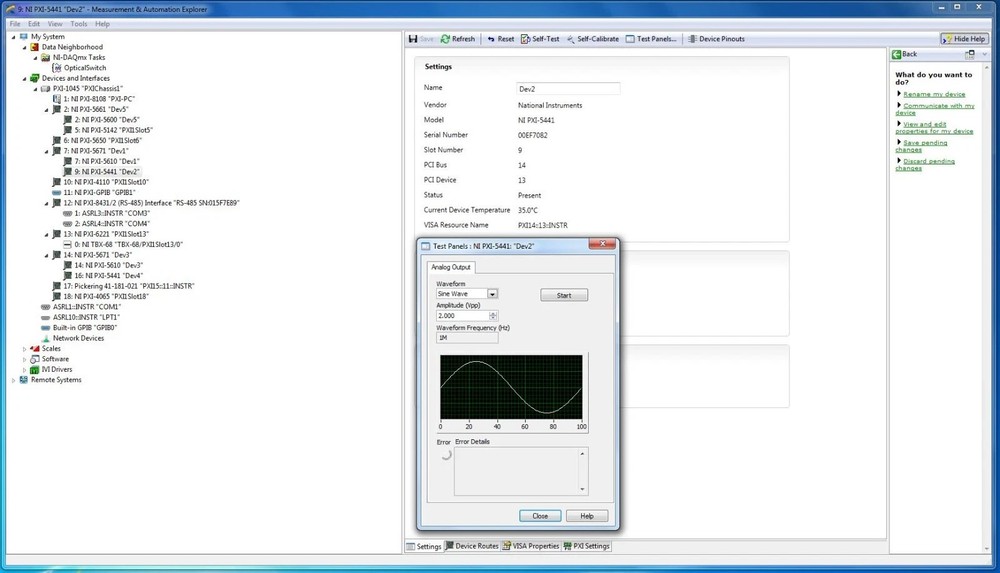Select NI PXI-5661 Dev5 device icon
This screenshot has width=1000, height=573.
tap(56, 109)
